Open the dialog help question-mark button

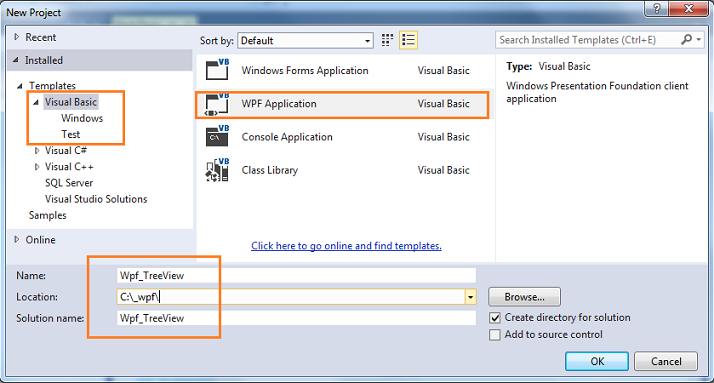coord(657,8)
